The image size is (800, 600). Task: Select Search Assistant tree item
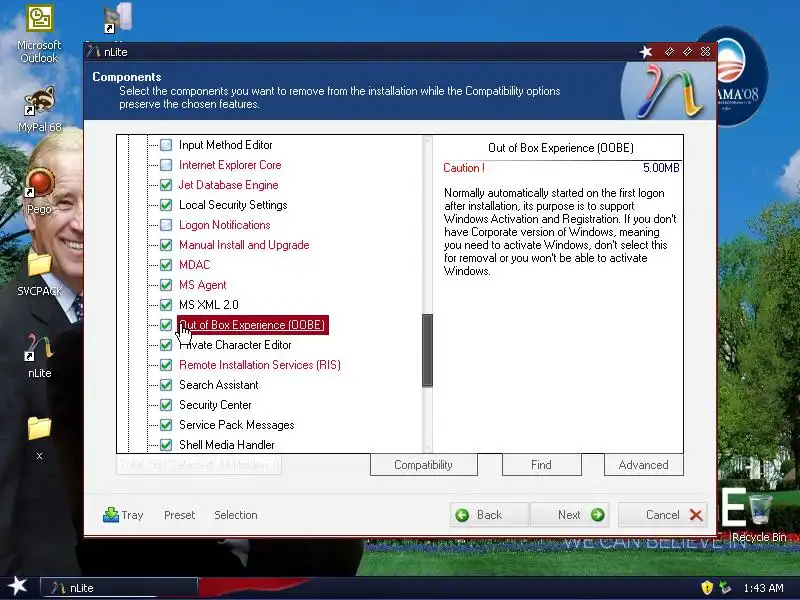pyautogui.click(x=218, y=385)
